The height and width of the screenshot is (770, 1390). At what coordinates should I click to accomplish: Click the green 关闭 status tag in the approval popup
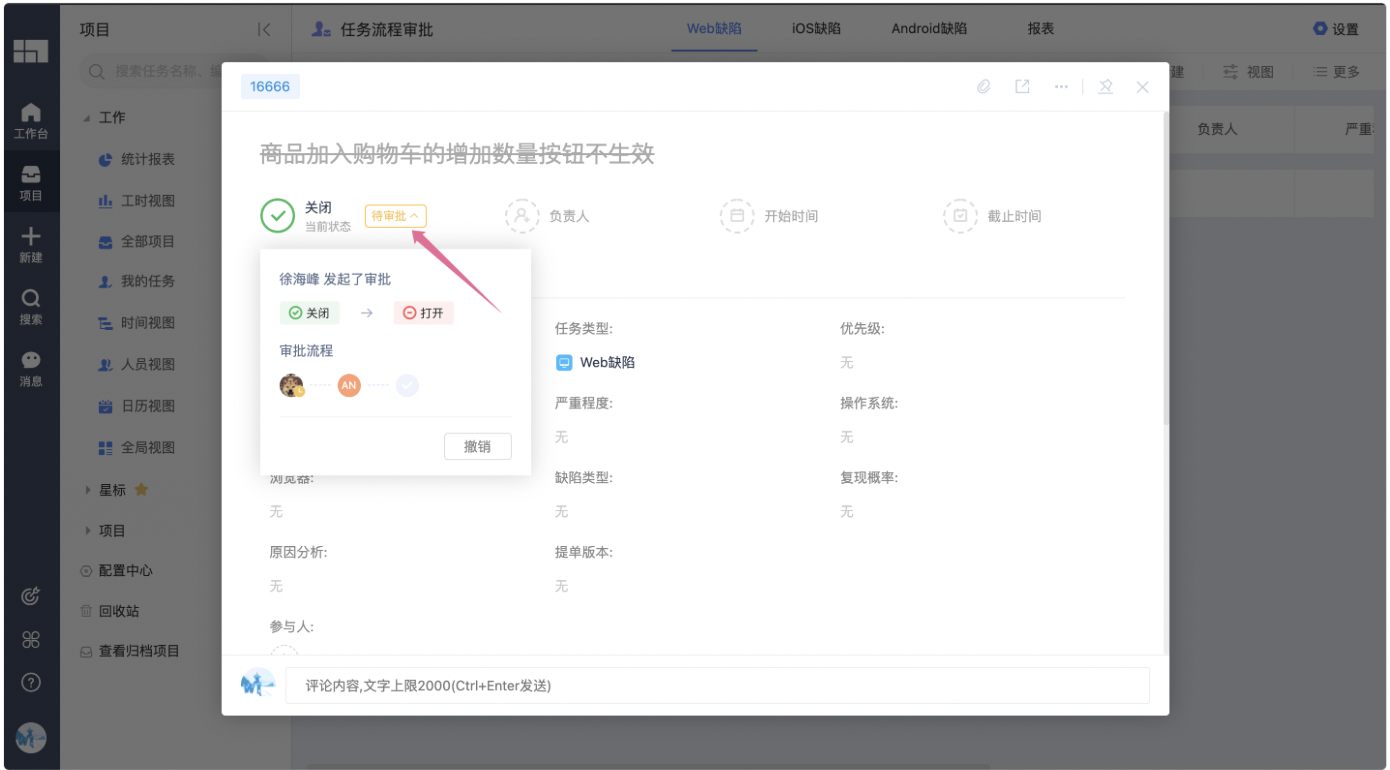click(310, 313)
